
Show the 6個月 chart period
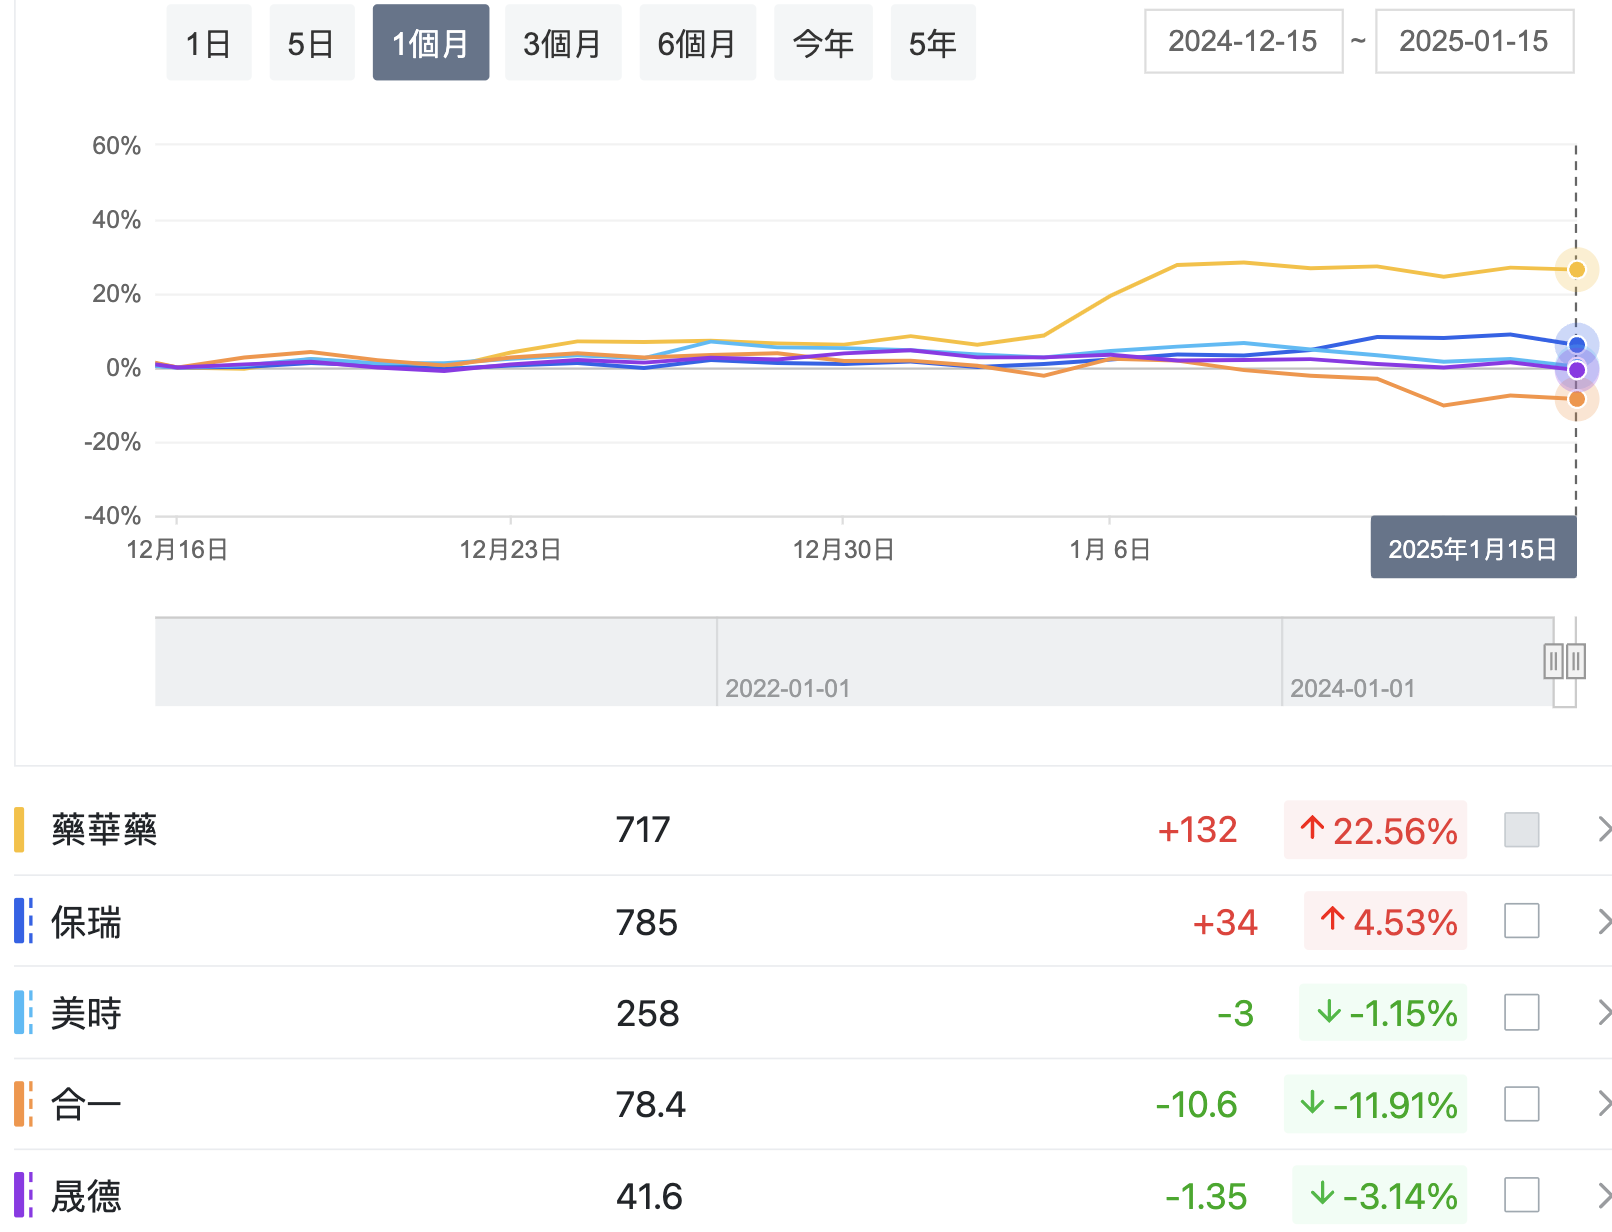(x=696, y=43)
